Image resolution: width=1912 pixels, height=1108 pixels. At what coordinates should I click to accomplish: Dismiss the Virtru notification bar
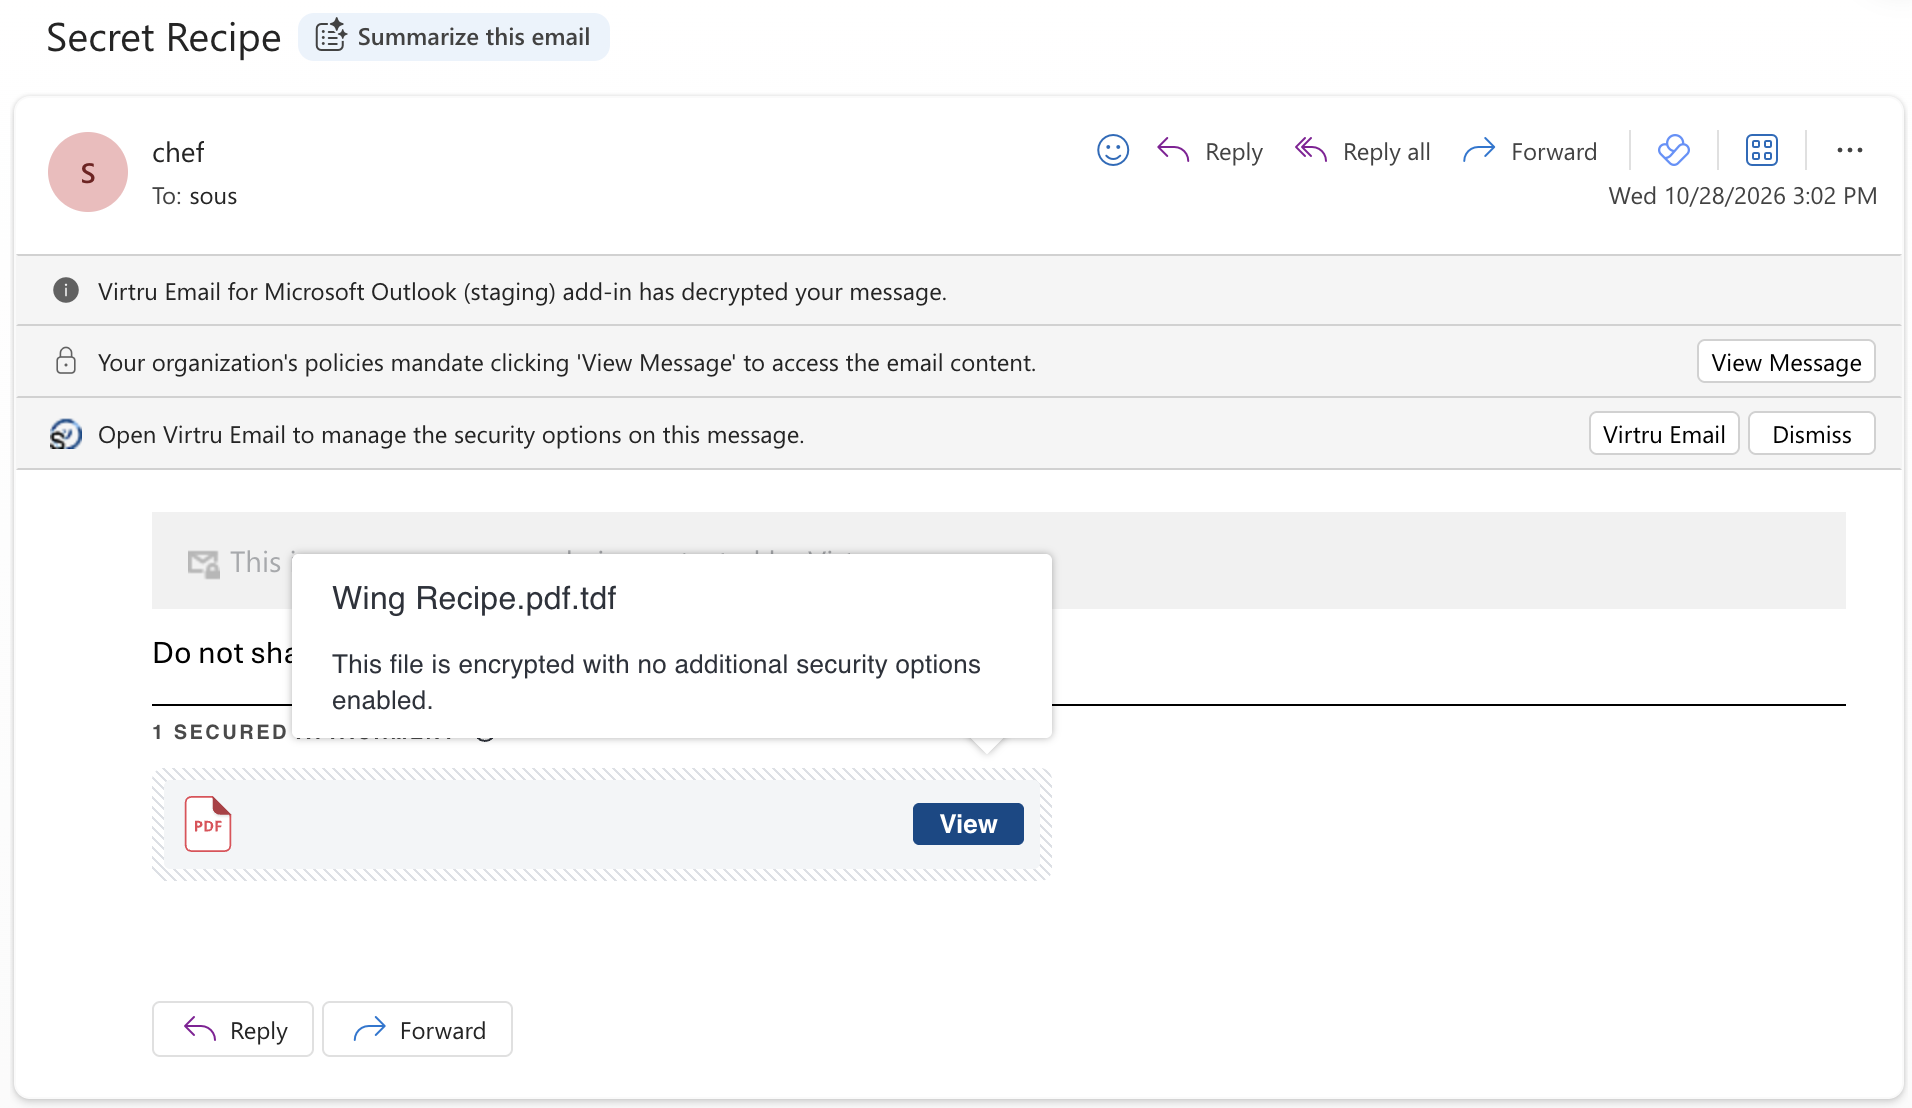click(1811, 434)
